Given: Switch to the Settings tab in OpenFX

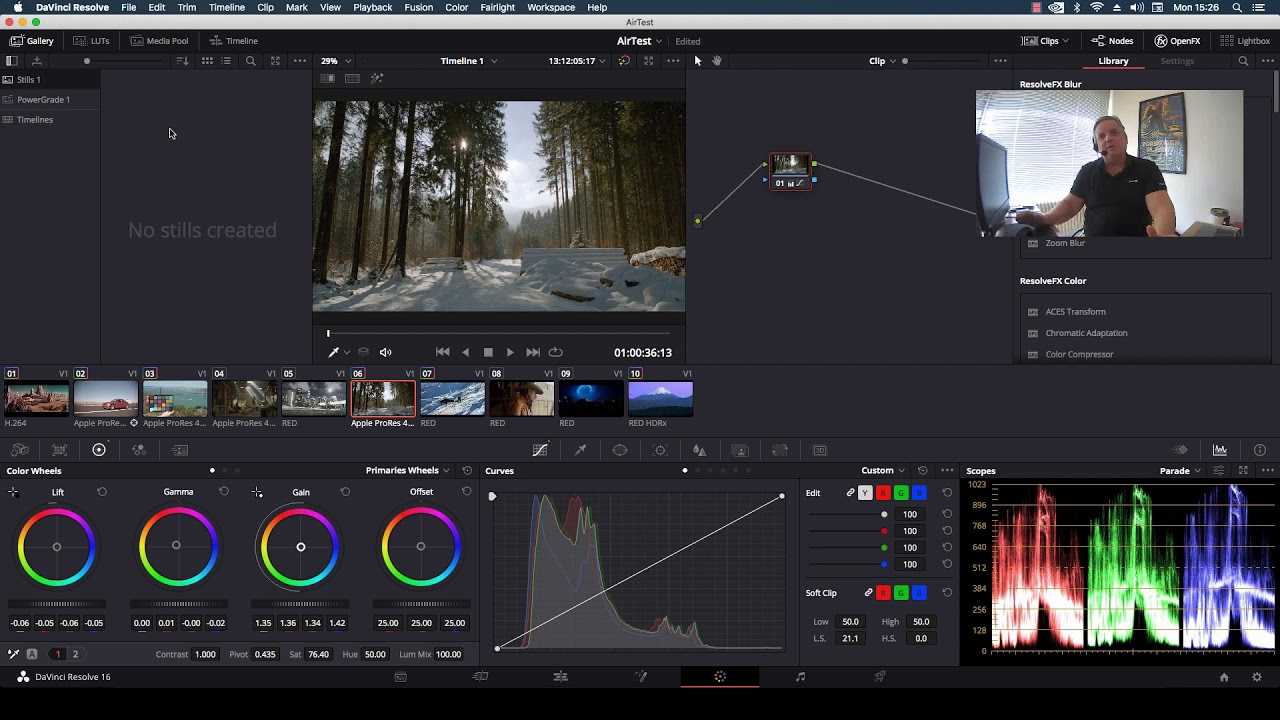Looking at the screenshot, I should click(1176, 61).
